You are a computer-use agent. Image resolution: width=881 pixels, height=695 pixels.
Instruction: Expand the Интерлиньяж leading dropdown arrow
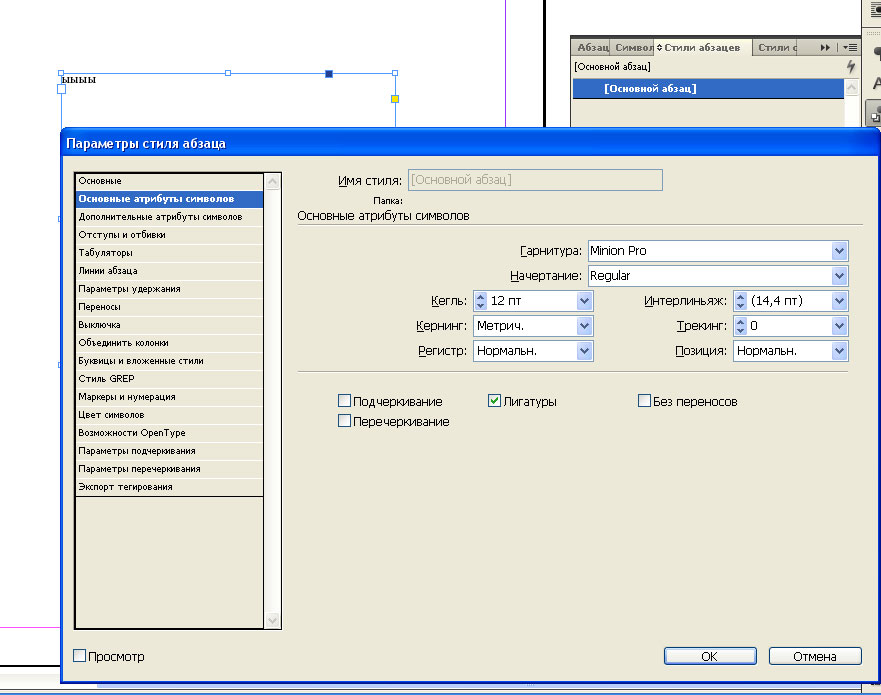[839, 301]
